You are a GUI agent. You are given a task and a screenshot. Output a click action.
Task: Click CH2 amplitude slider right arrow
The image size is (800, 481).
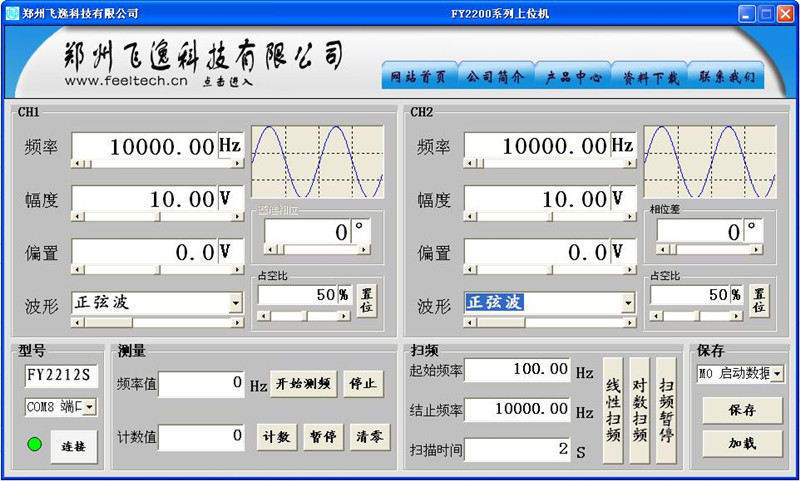630,216
